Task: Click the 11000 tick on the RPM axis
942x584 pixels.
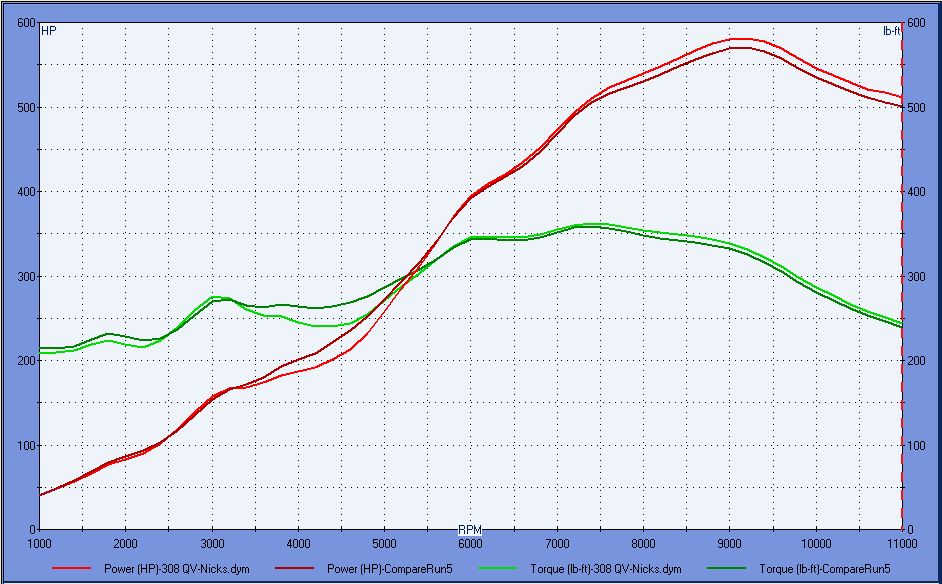Action: (901, 543)
